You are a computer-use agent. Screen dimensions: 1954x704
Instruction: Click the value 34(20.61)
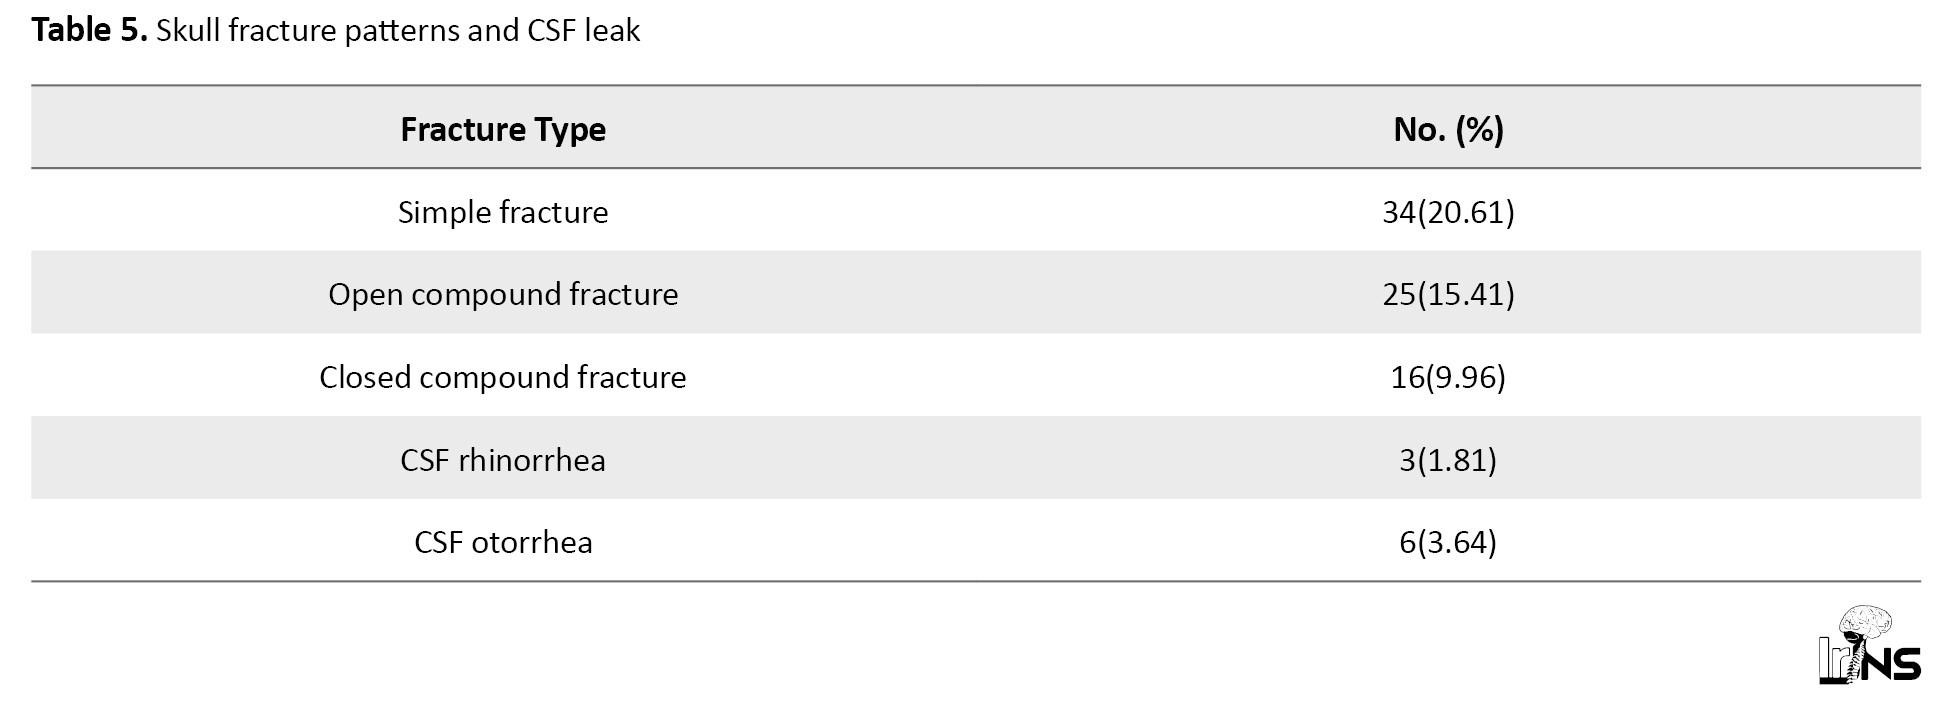pos(1448,212)
